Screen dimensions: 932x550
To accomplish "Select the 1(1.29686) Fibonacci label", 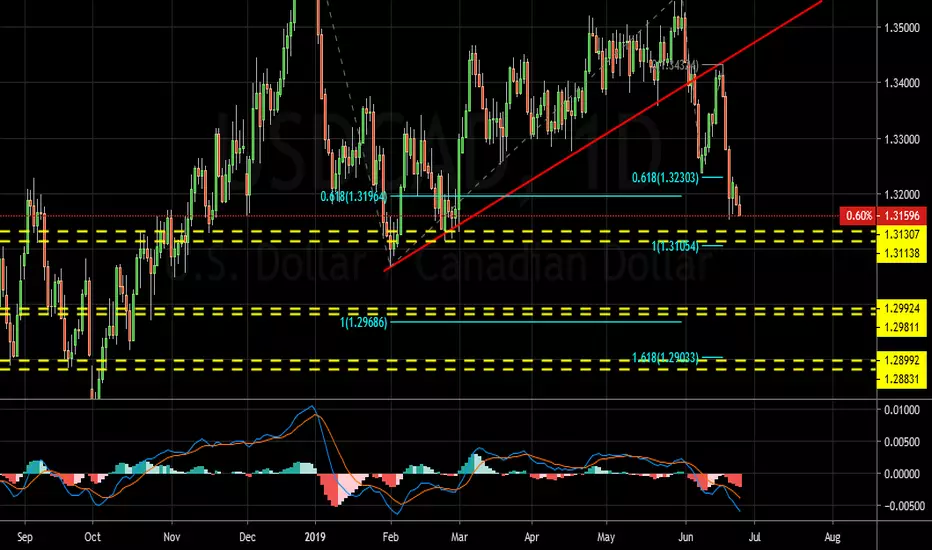I will click(364, 323).
